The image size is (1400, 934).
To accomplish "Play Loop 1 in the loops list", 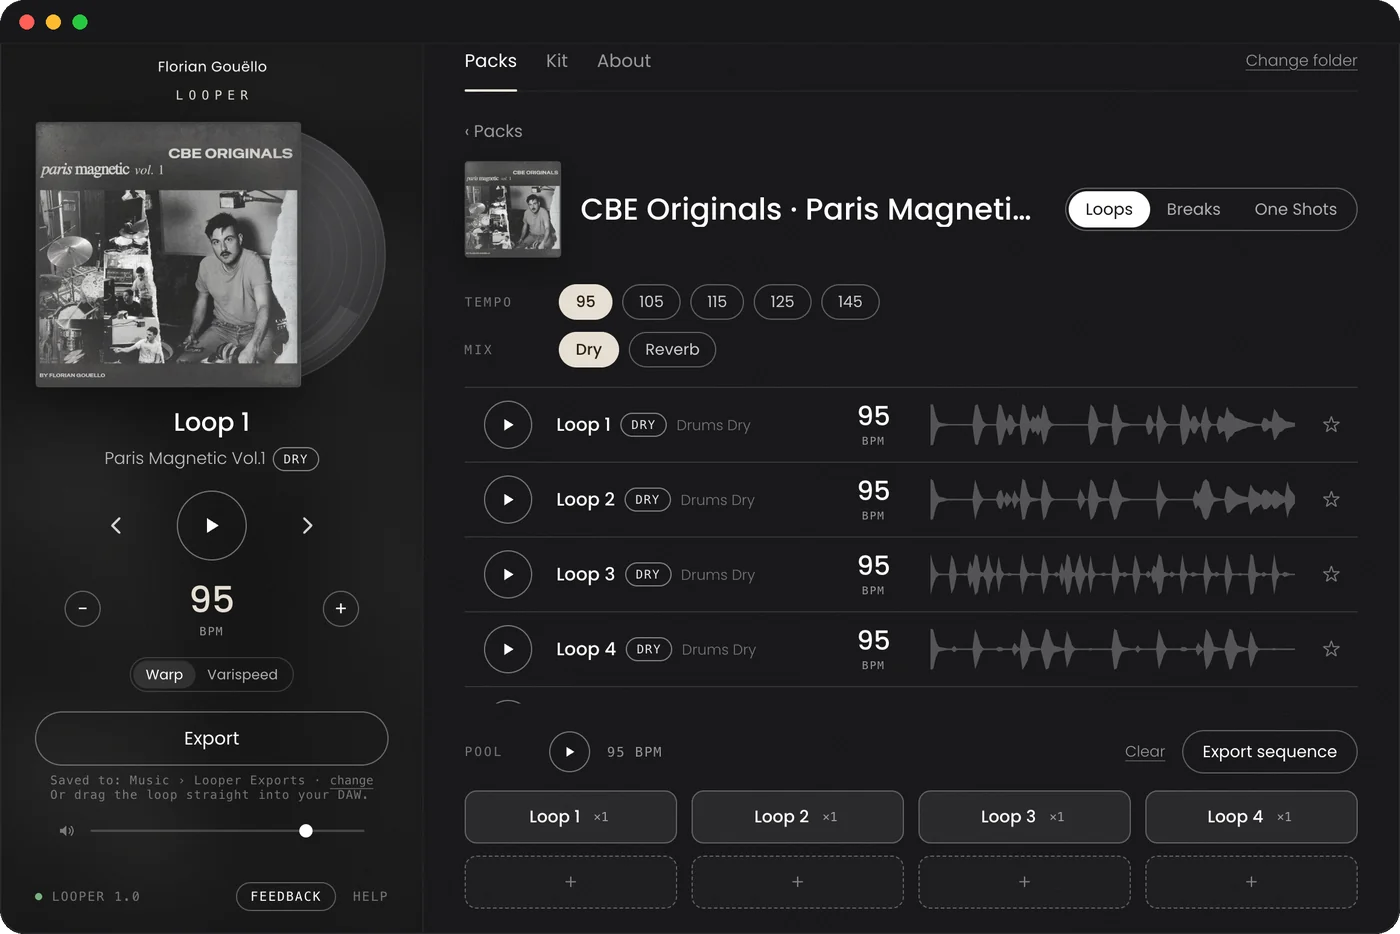I will click(x=508, y=425).
